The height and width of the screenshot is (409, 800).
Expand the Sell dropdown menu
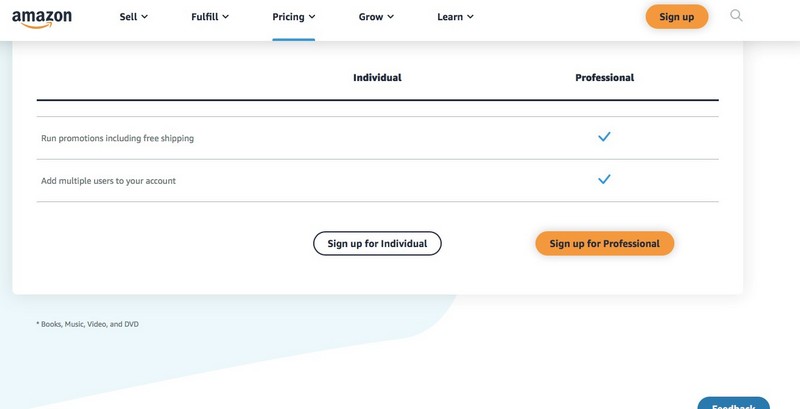click(134, 17)
